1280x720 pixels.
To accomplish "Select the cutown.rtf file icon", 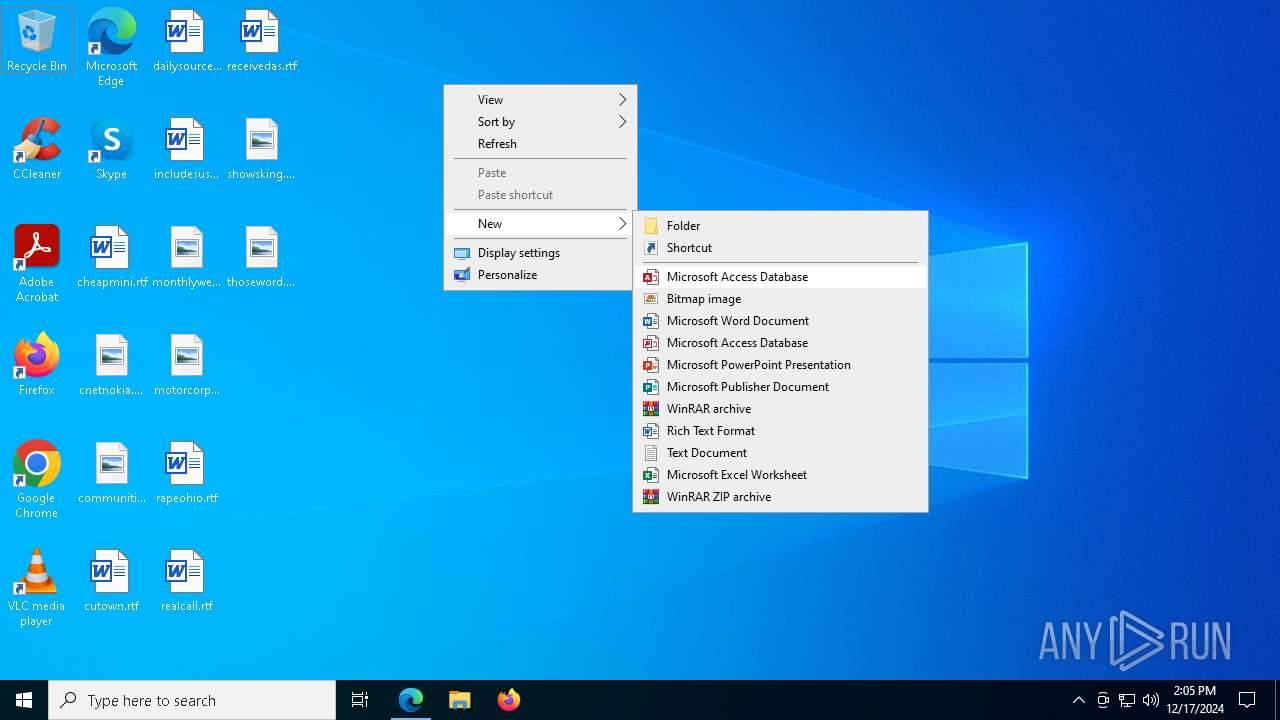I will click(x=111, y=580).
